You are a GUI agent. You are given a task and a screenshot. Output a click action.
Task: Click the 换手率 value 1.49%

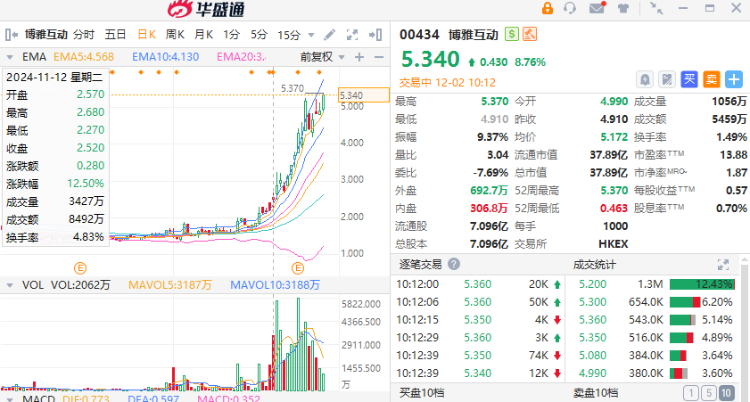[x=732, y=137]
